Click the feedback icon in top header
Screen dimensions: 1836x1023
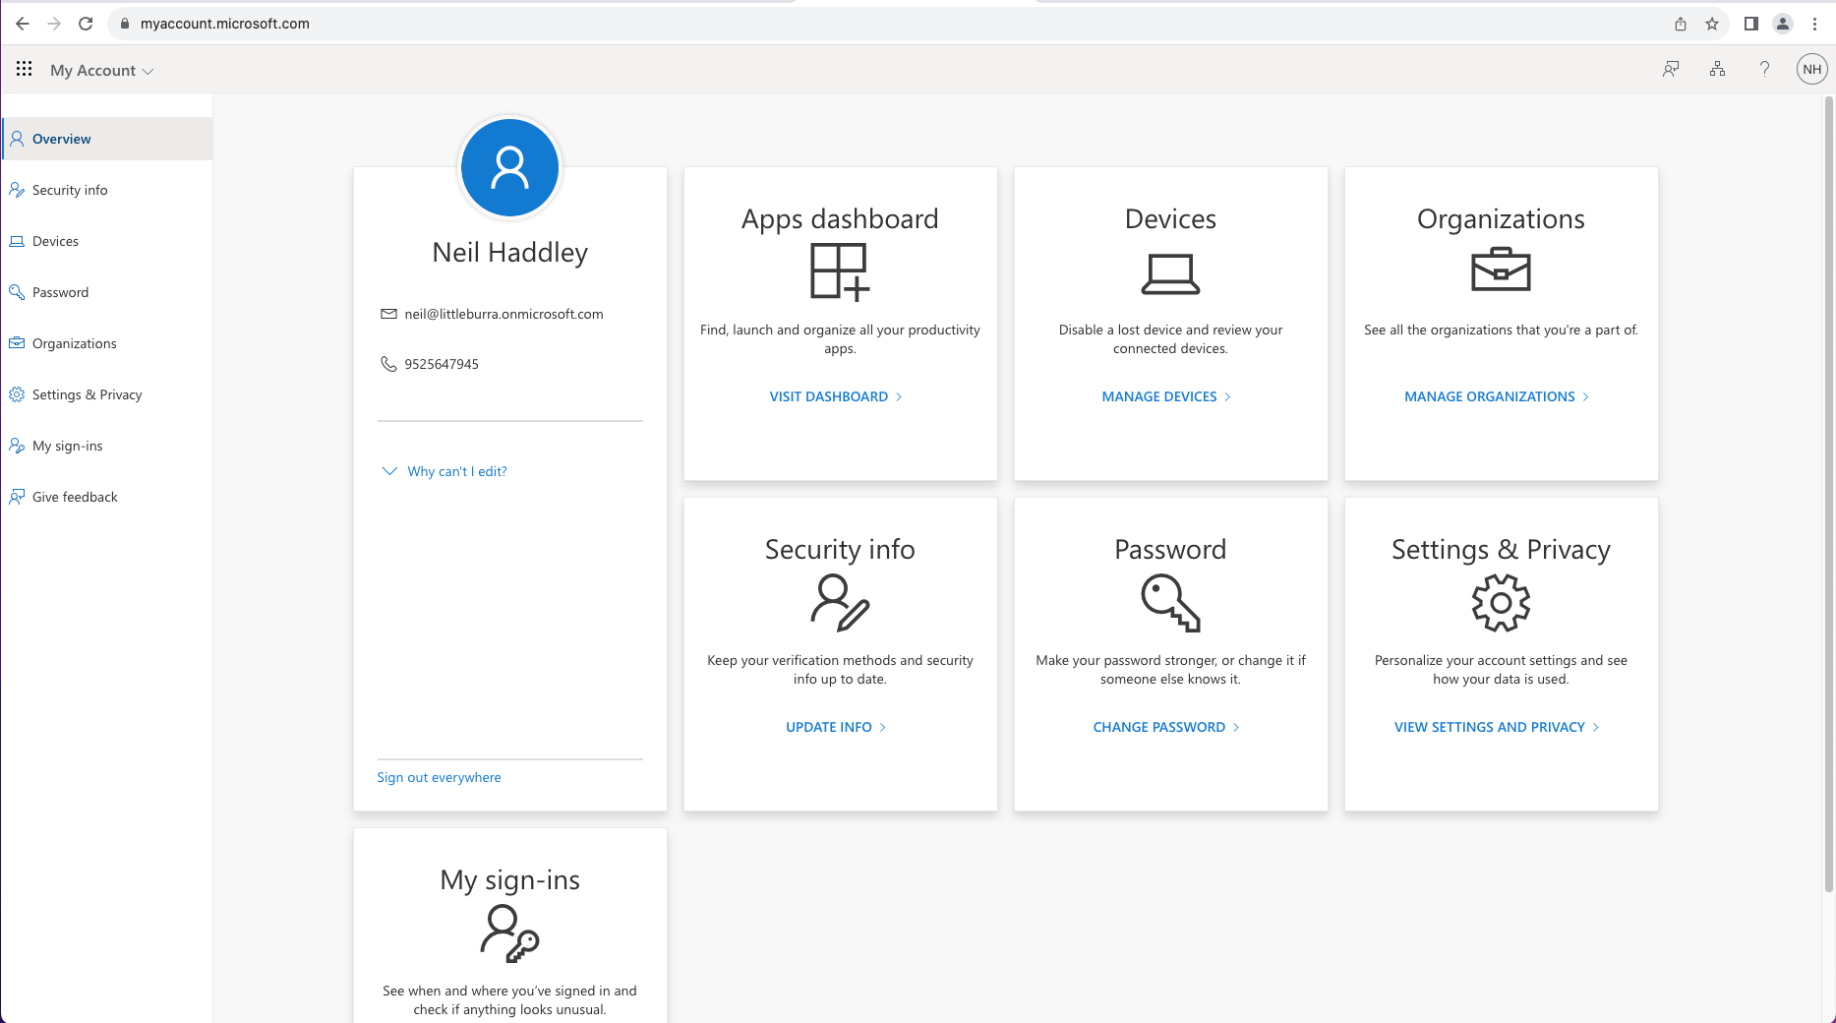(1670, 69)
